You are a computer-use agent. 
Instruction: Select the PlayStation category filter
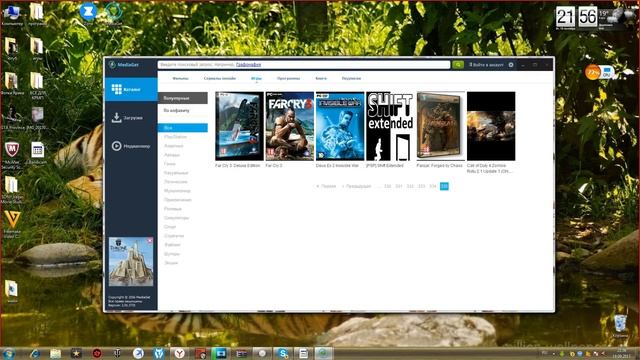pyautogui.click(x=176, y=137)
